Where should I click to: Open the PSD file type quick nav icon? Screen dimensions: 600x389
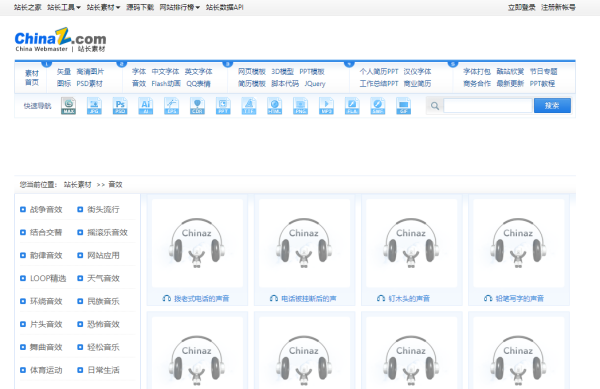pos(120,106)
